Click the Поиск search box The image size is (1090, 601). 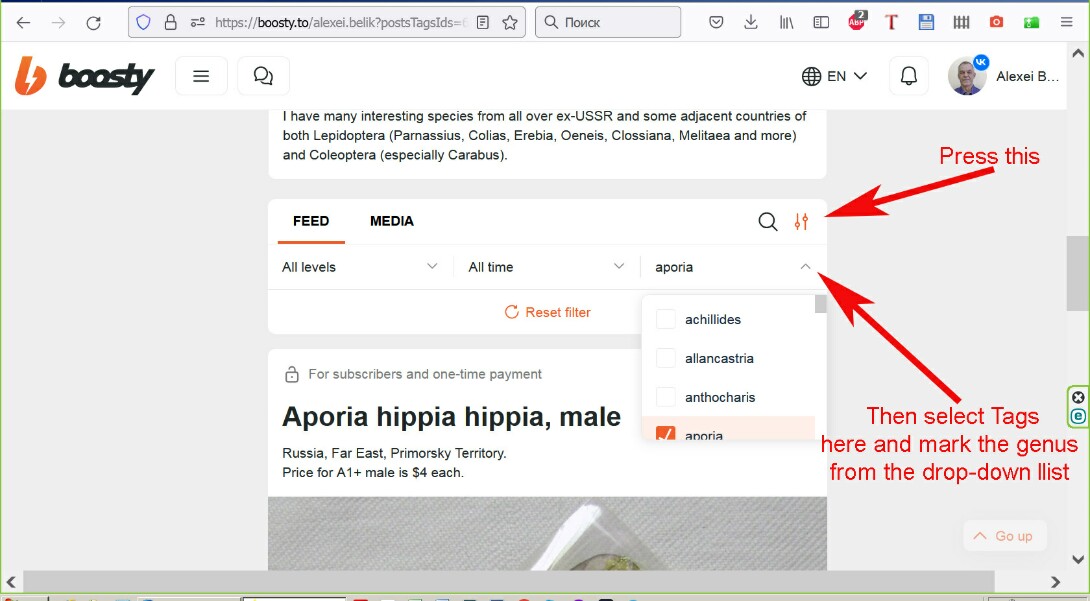click(608, 22)
